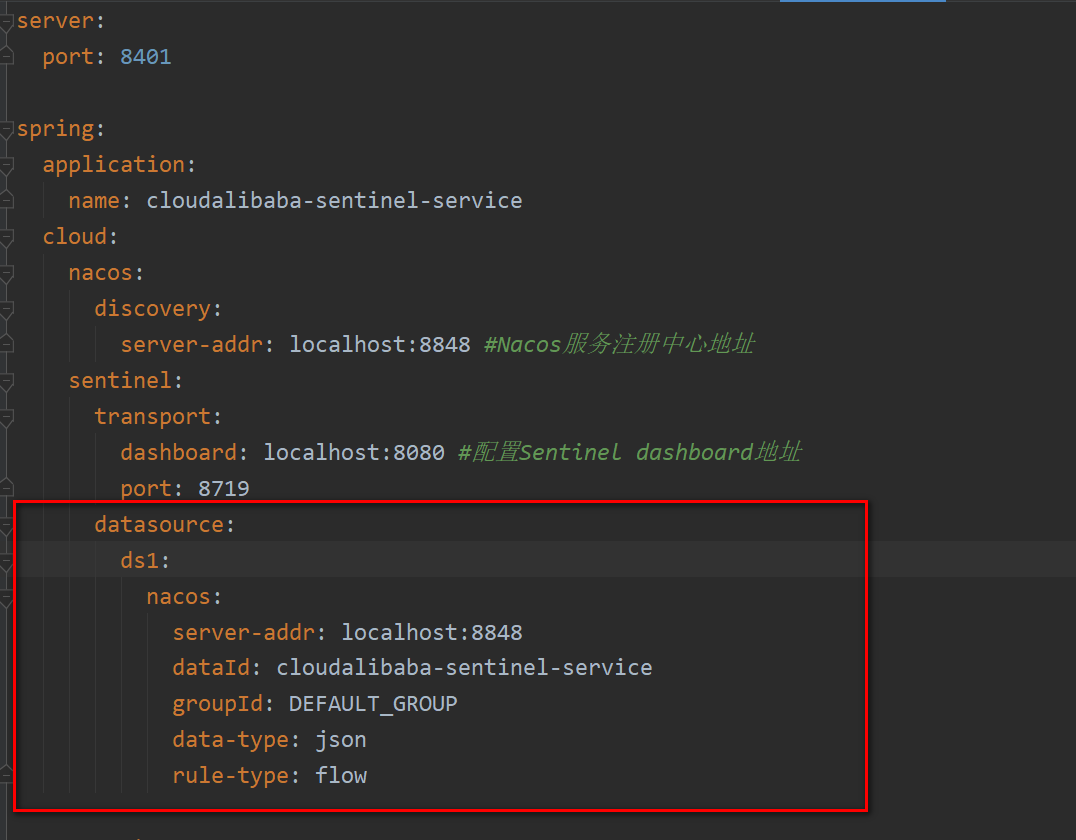Screen dimensions: 1076x840
Task: Collapse the ds1: block fold marker
Action: [x=6, y=561]
